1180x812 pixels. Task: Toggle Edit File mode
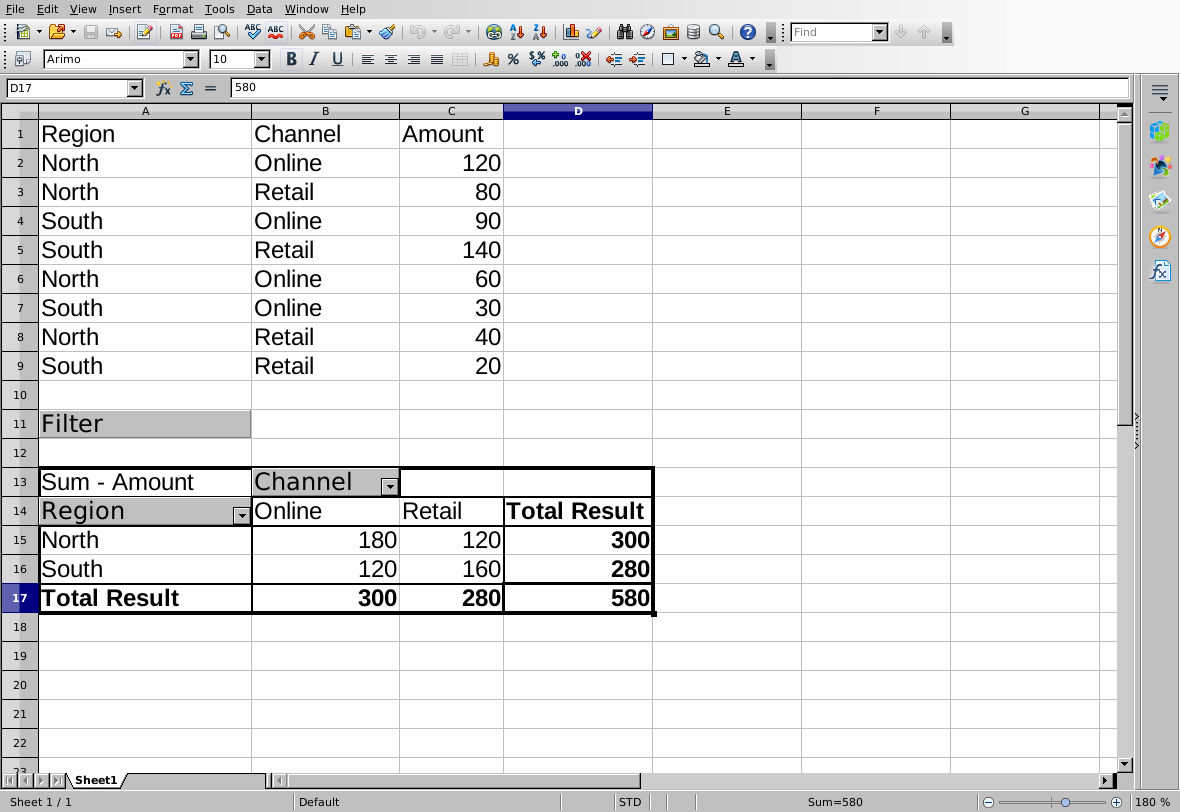144,32
